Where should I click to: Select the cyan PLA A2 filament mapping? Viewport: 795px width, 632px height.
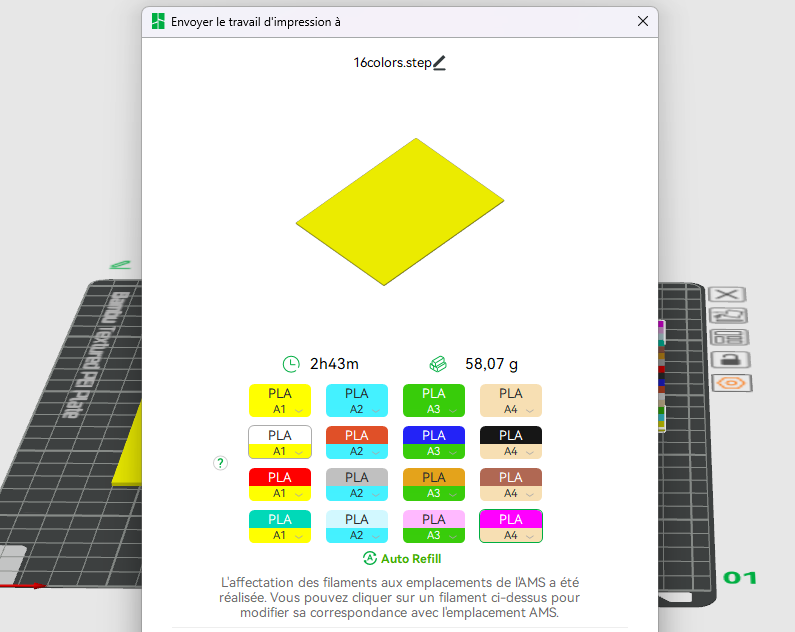[x=357, y=400]
